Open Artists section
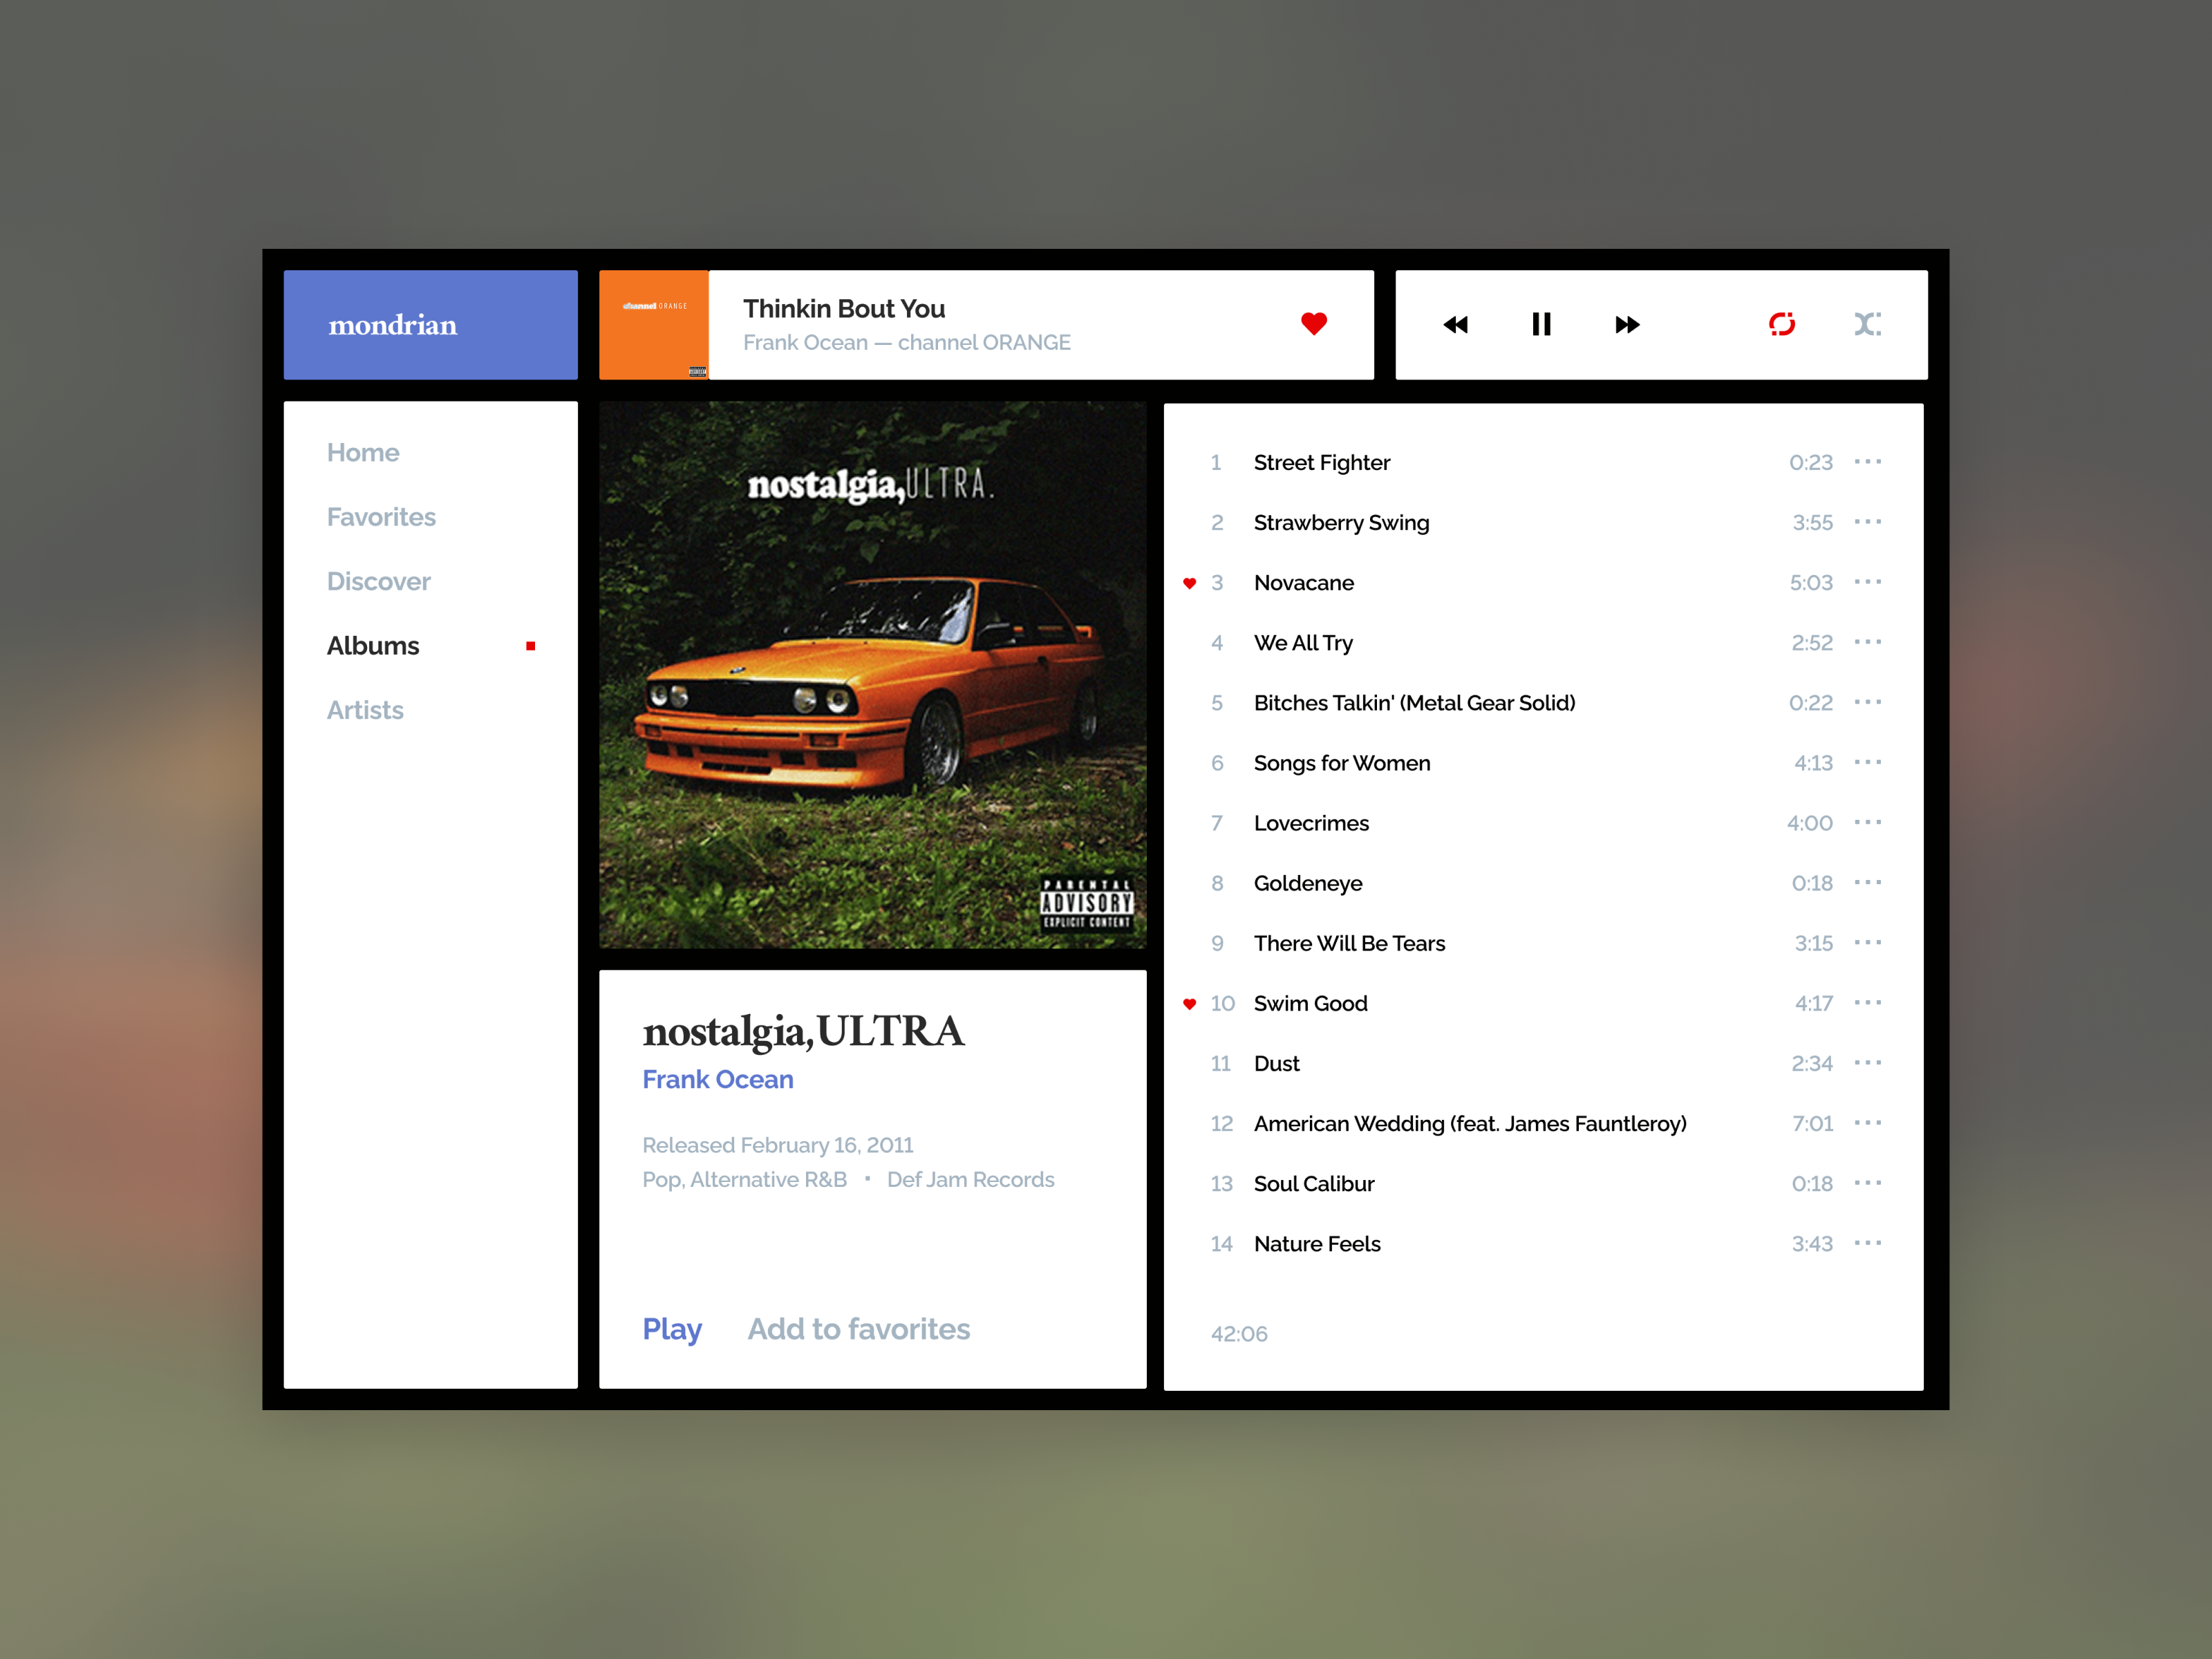The image size is (2212, 1659). point(365,710)
